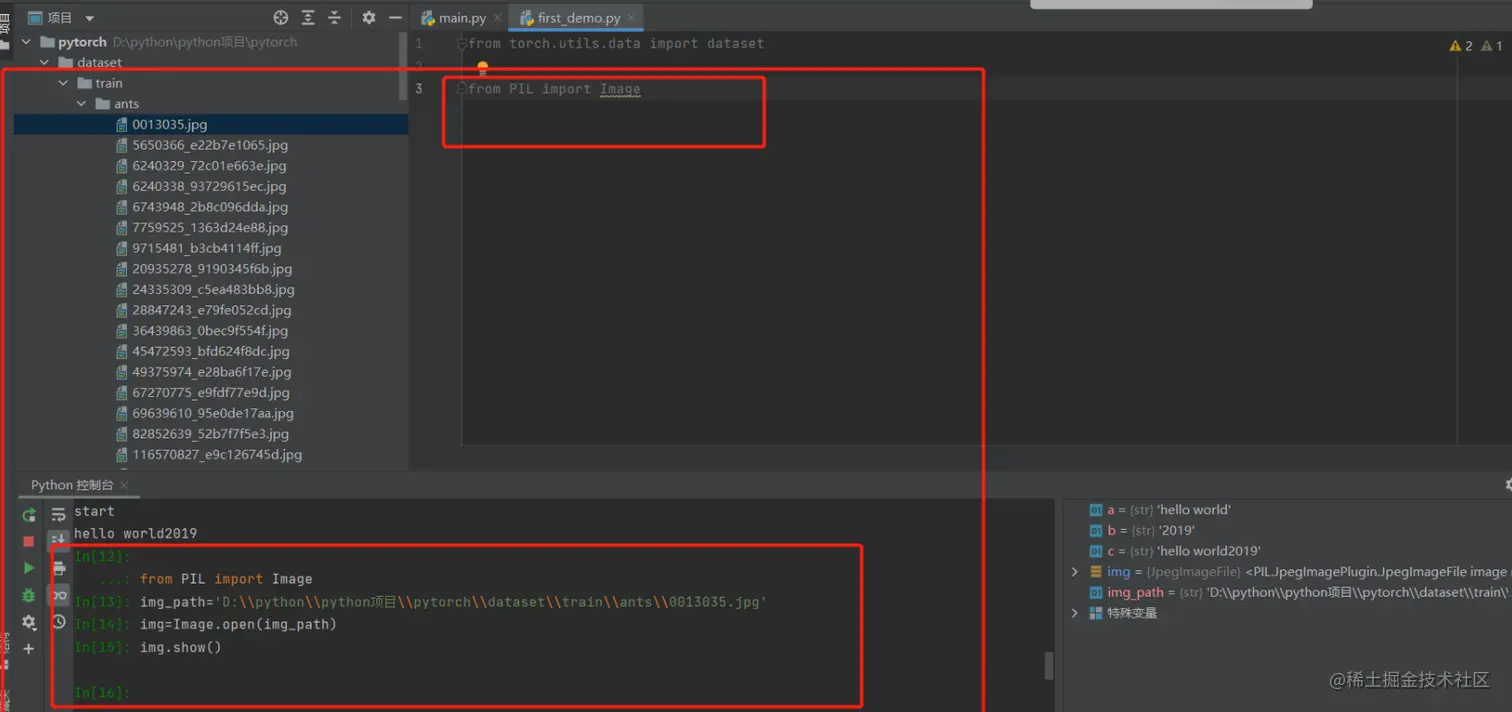Click the intention lightbulb in editor
The height and width of the screenshot is (712, 1512).
[482, 68]
